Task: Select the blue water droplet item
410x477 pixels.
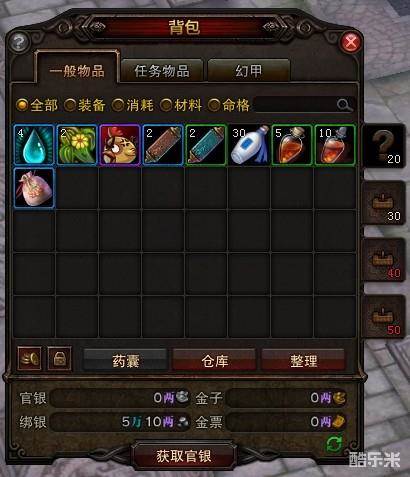Action: pyautogui.click(x=34, y=145)
